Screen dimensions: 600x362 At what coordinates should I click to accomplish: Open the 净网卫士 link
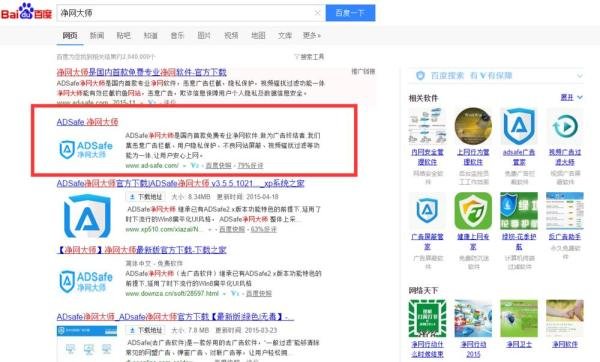click(519, 344)
